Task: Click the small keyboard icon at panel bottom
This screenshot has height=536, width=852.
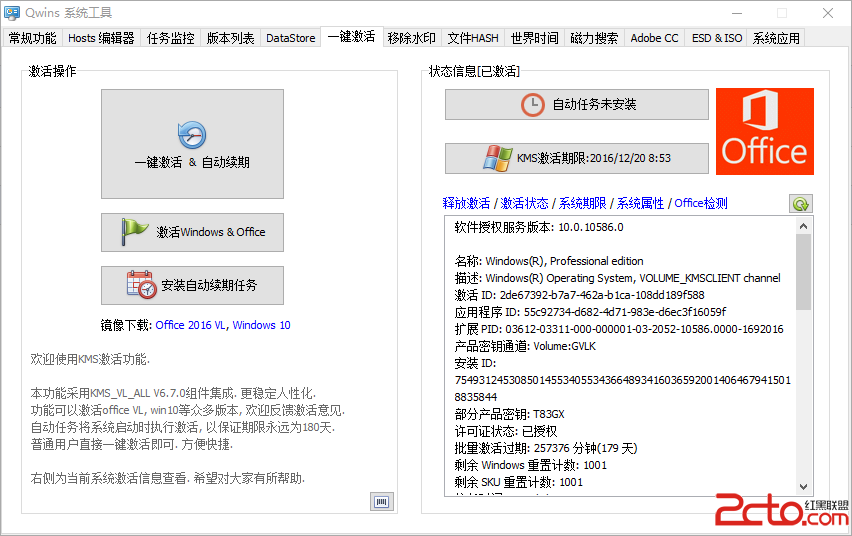Action: coord(381,500)
